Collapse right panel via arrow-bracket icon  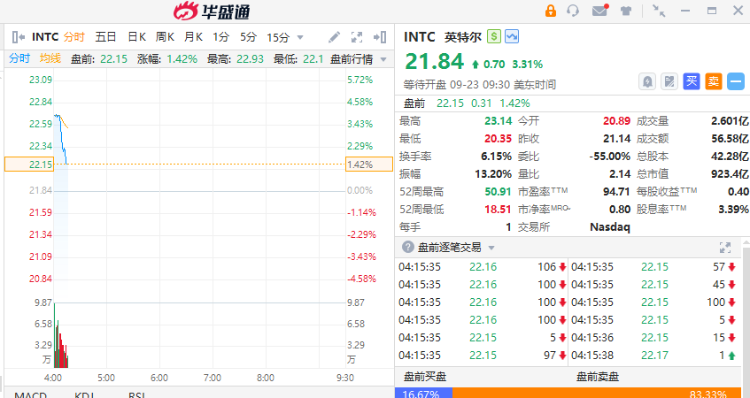tap(380, 37)
